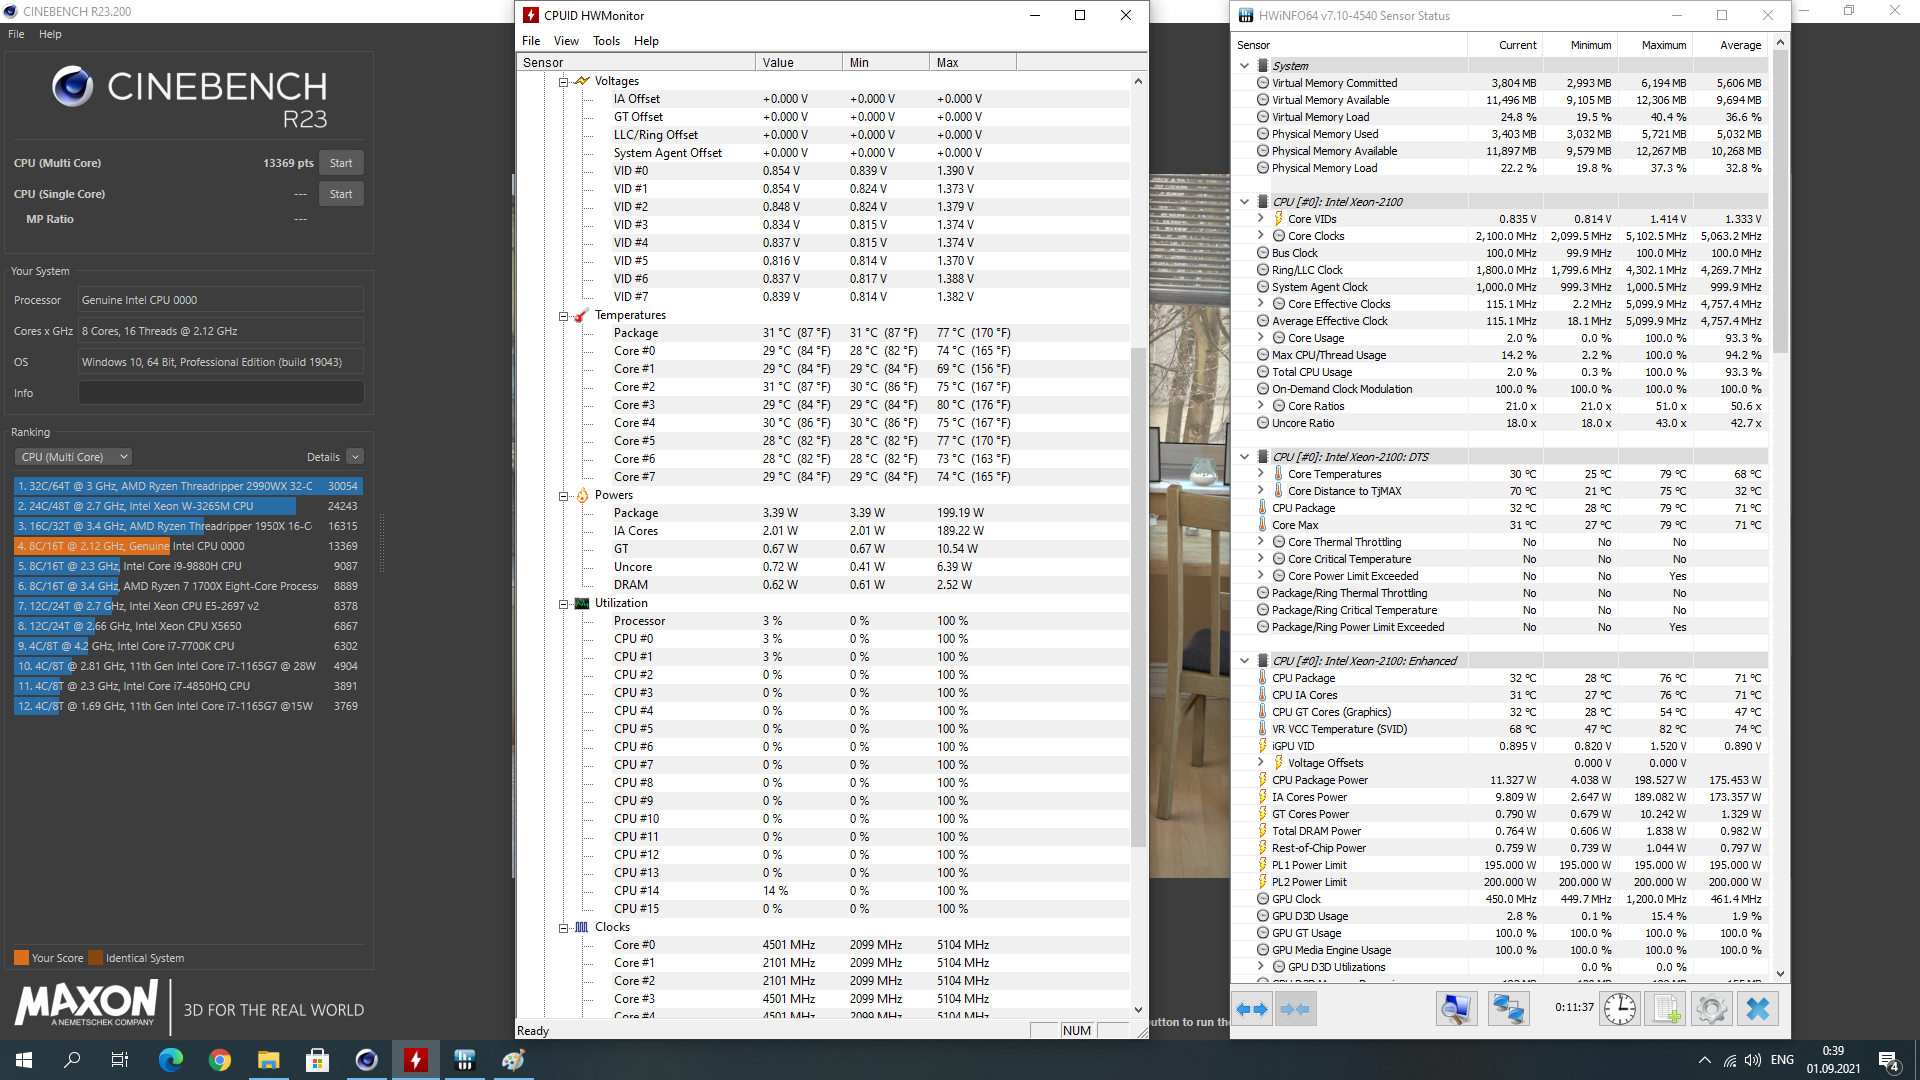Click the HWMonitor vertical scrollbar thumb

[1138, 596]
